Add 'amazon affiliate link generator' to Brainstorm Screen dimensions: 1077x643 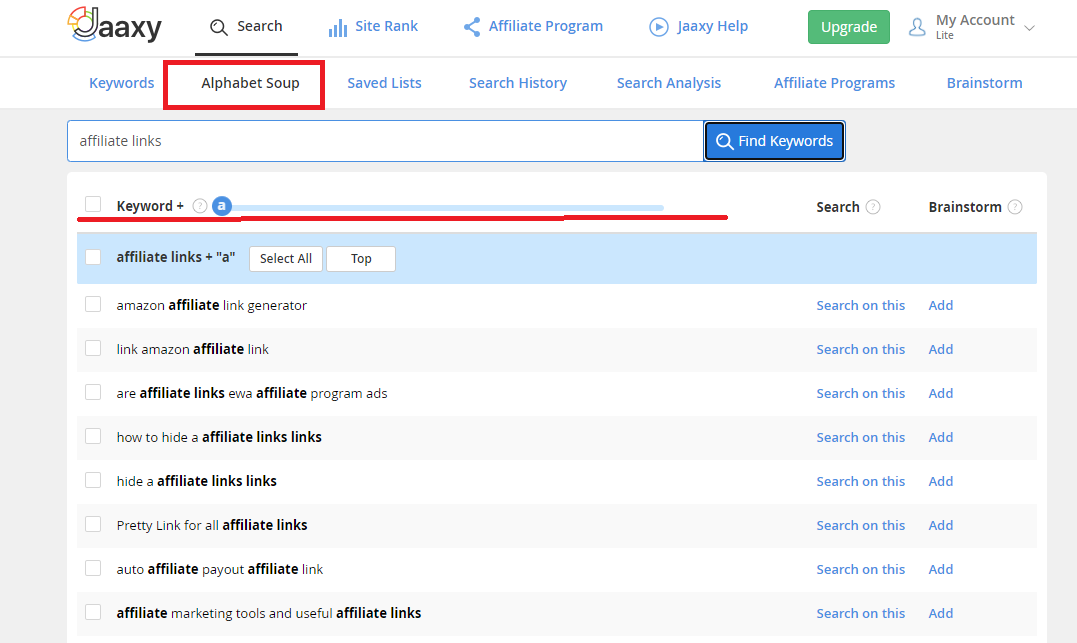click(940, 305)
